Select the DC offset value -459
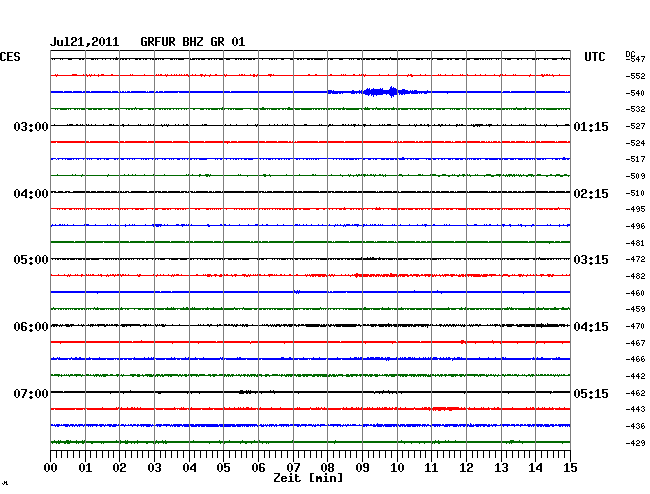The image size is (650, 494). 635,309
